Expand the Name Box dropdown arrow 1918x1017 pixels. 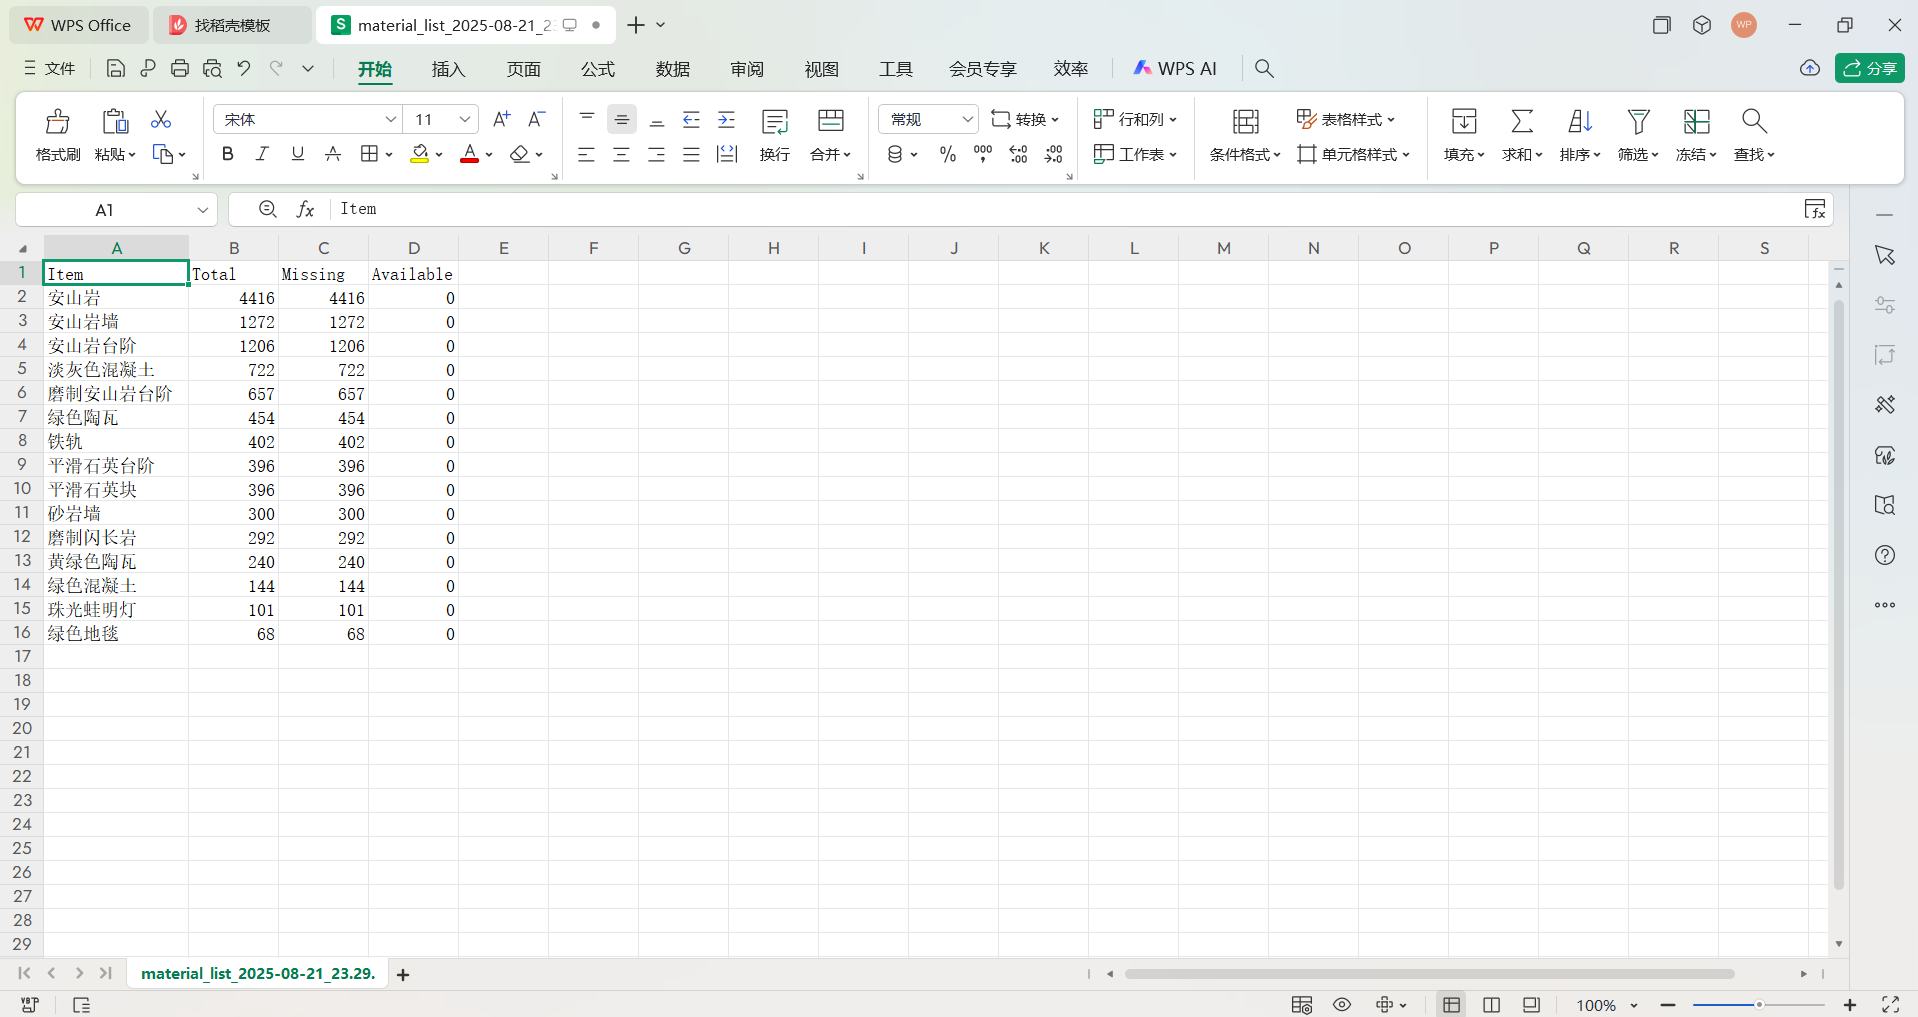coord(203,210)
